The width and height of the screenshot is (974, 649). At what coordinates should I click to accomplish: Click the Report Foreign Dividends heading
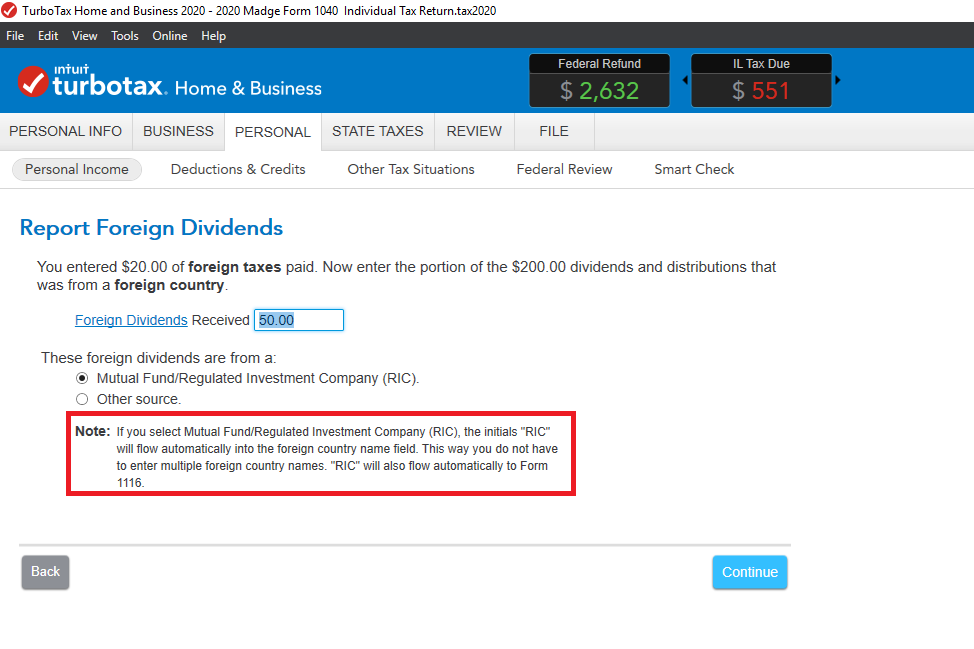tap(152, 228)
